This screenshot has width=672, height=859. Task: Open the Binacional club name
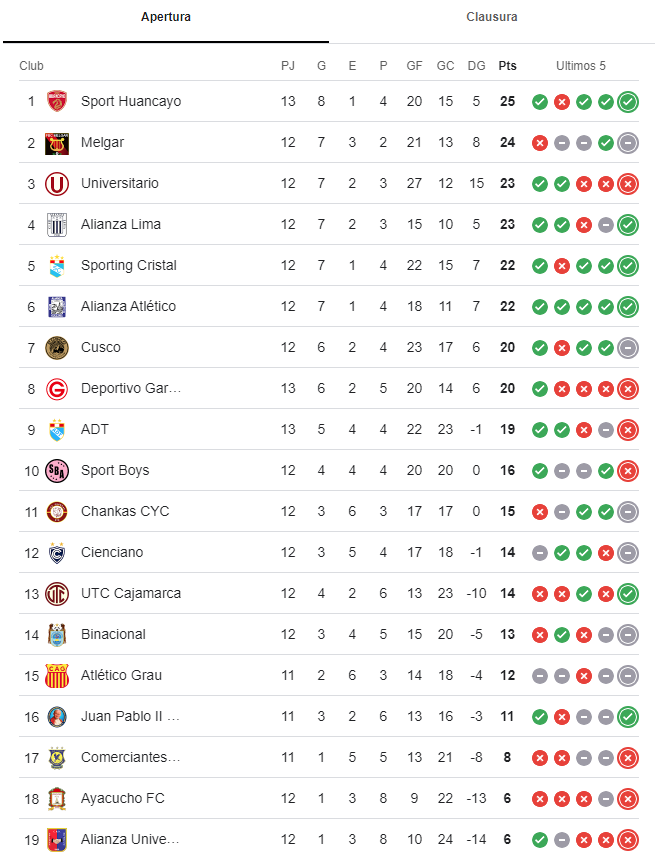coord(113,634)
